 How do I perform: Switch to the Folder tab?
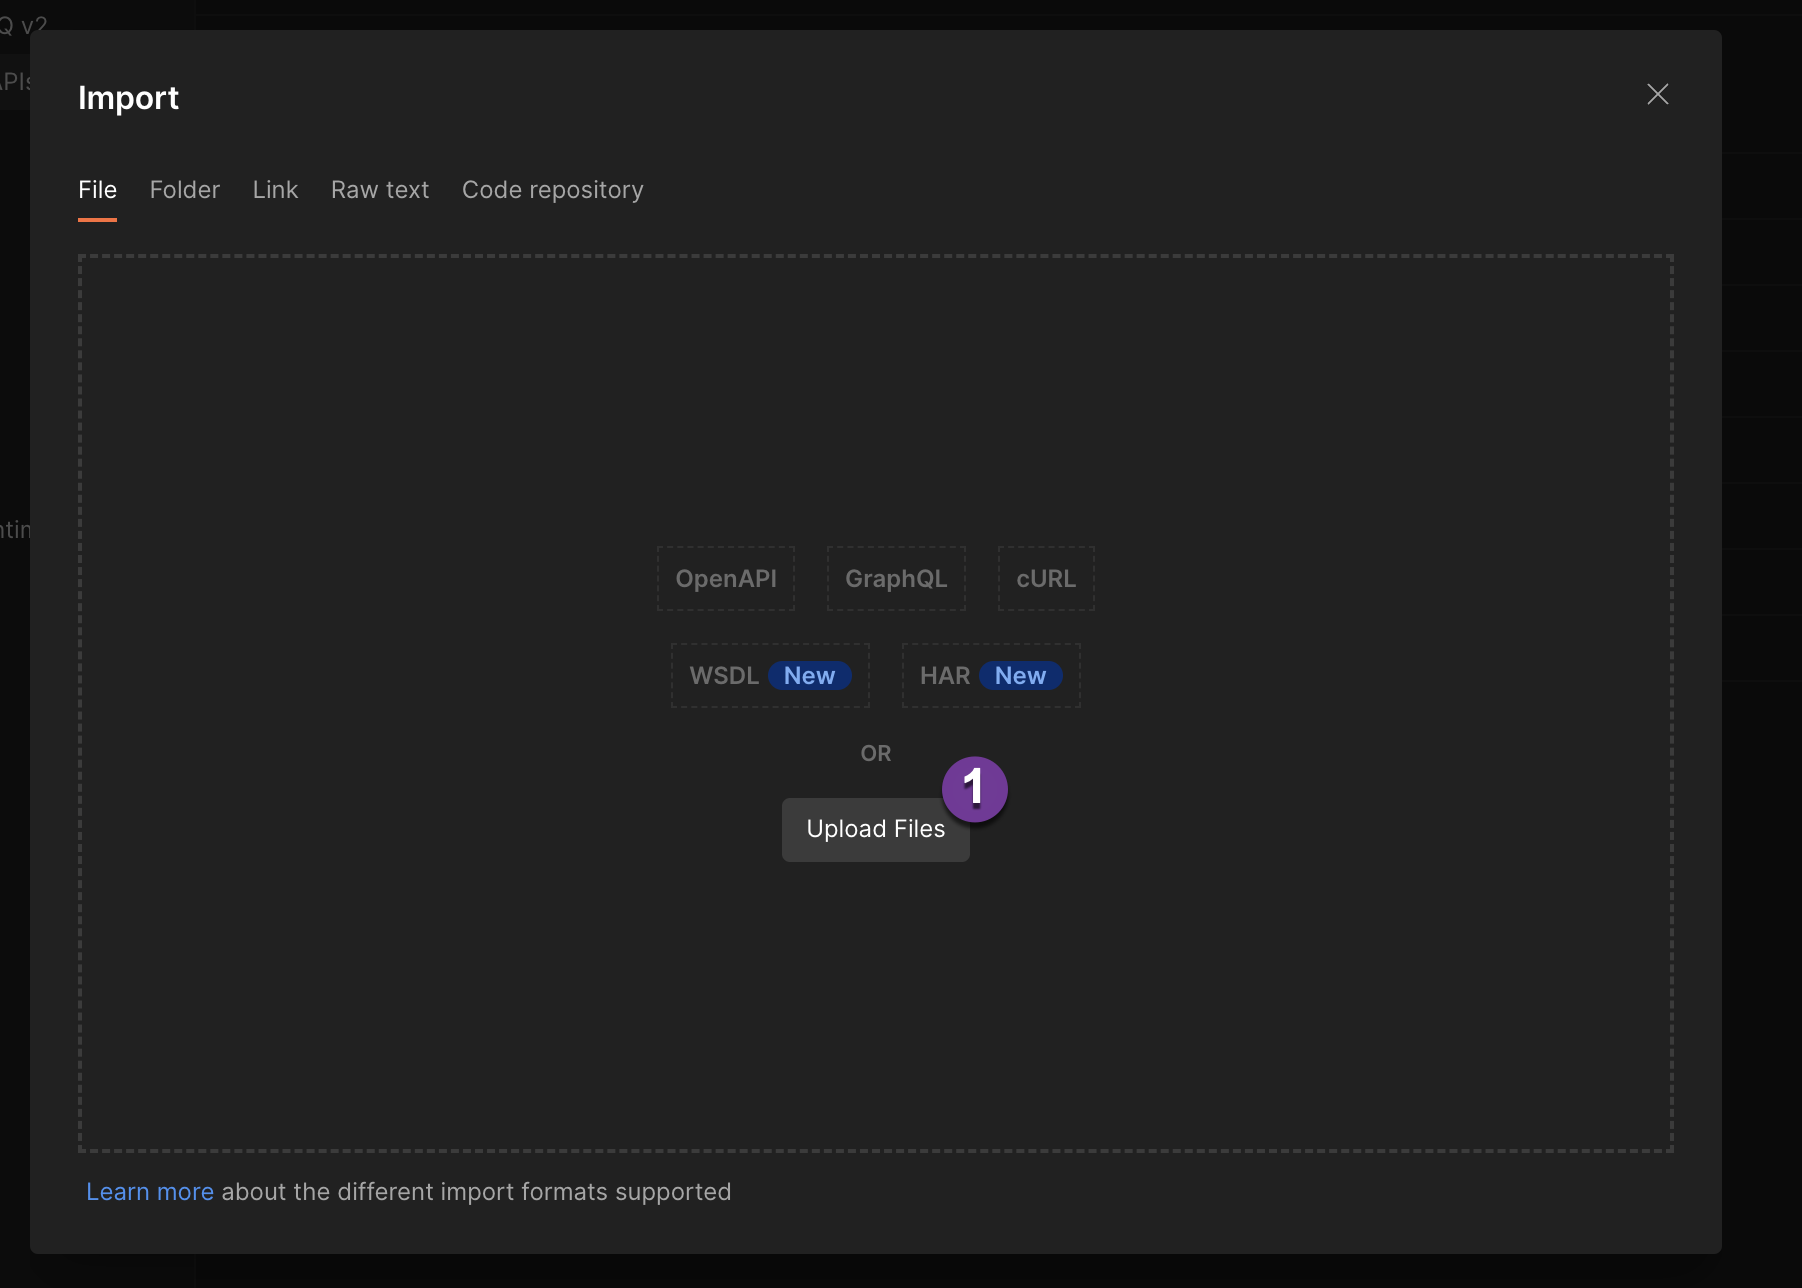[x=184, y=190]
